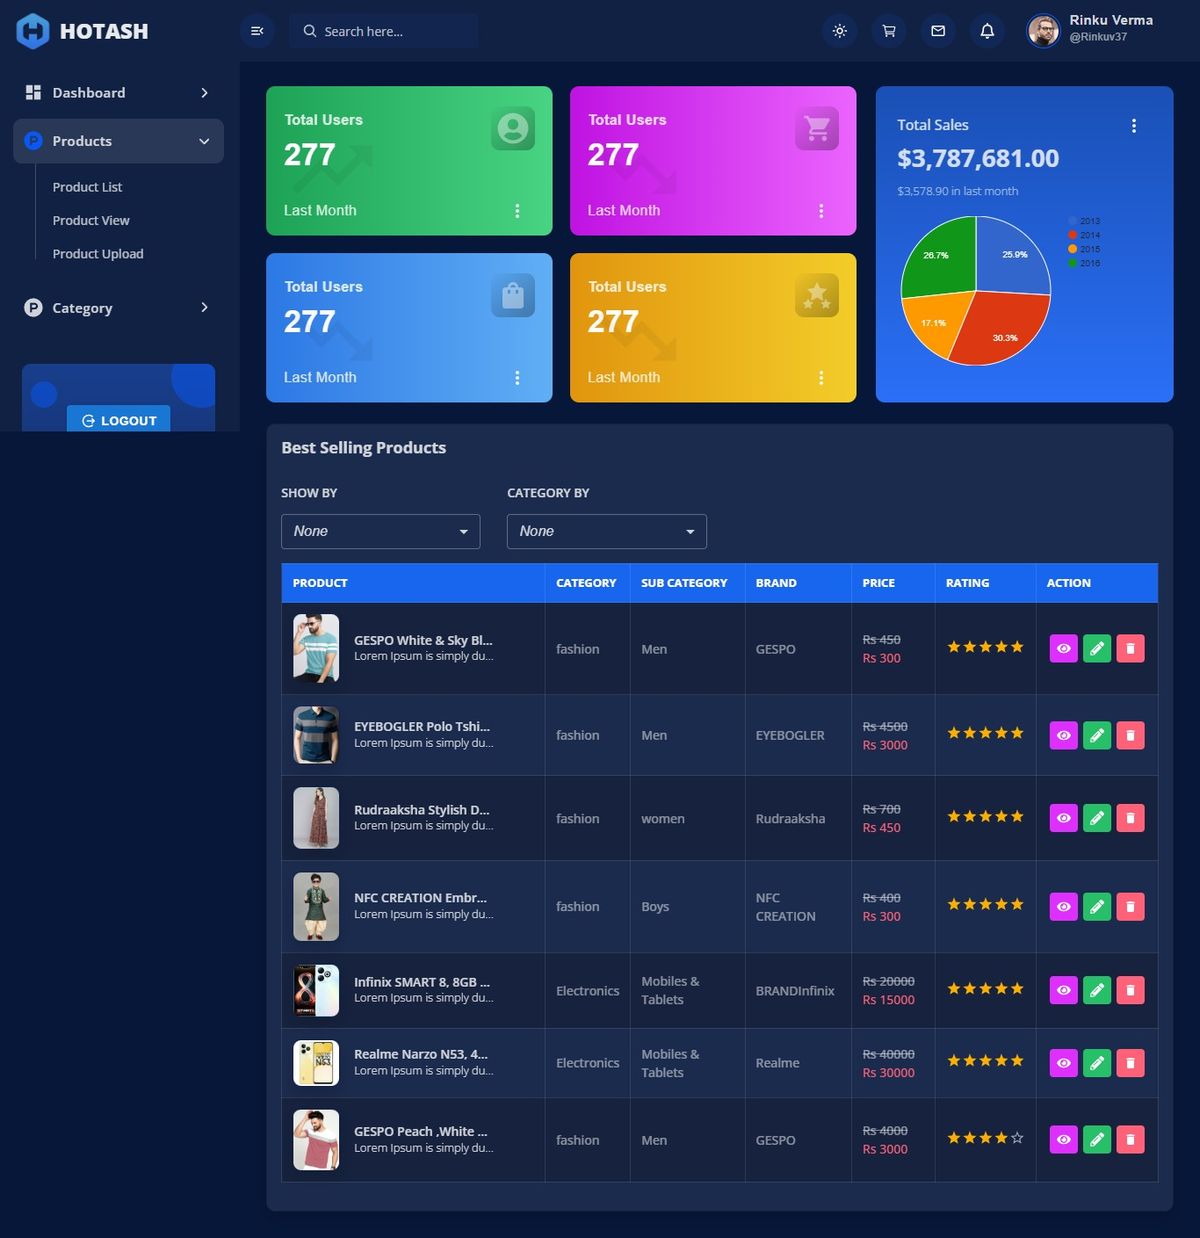
Task: Select Products in sidebar
Action: (118, 141)
